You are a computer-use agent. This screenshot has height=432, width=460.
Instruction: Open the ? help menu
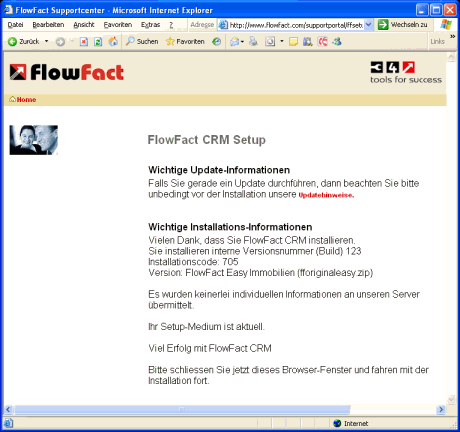click(x=171, y=25)
